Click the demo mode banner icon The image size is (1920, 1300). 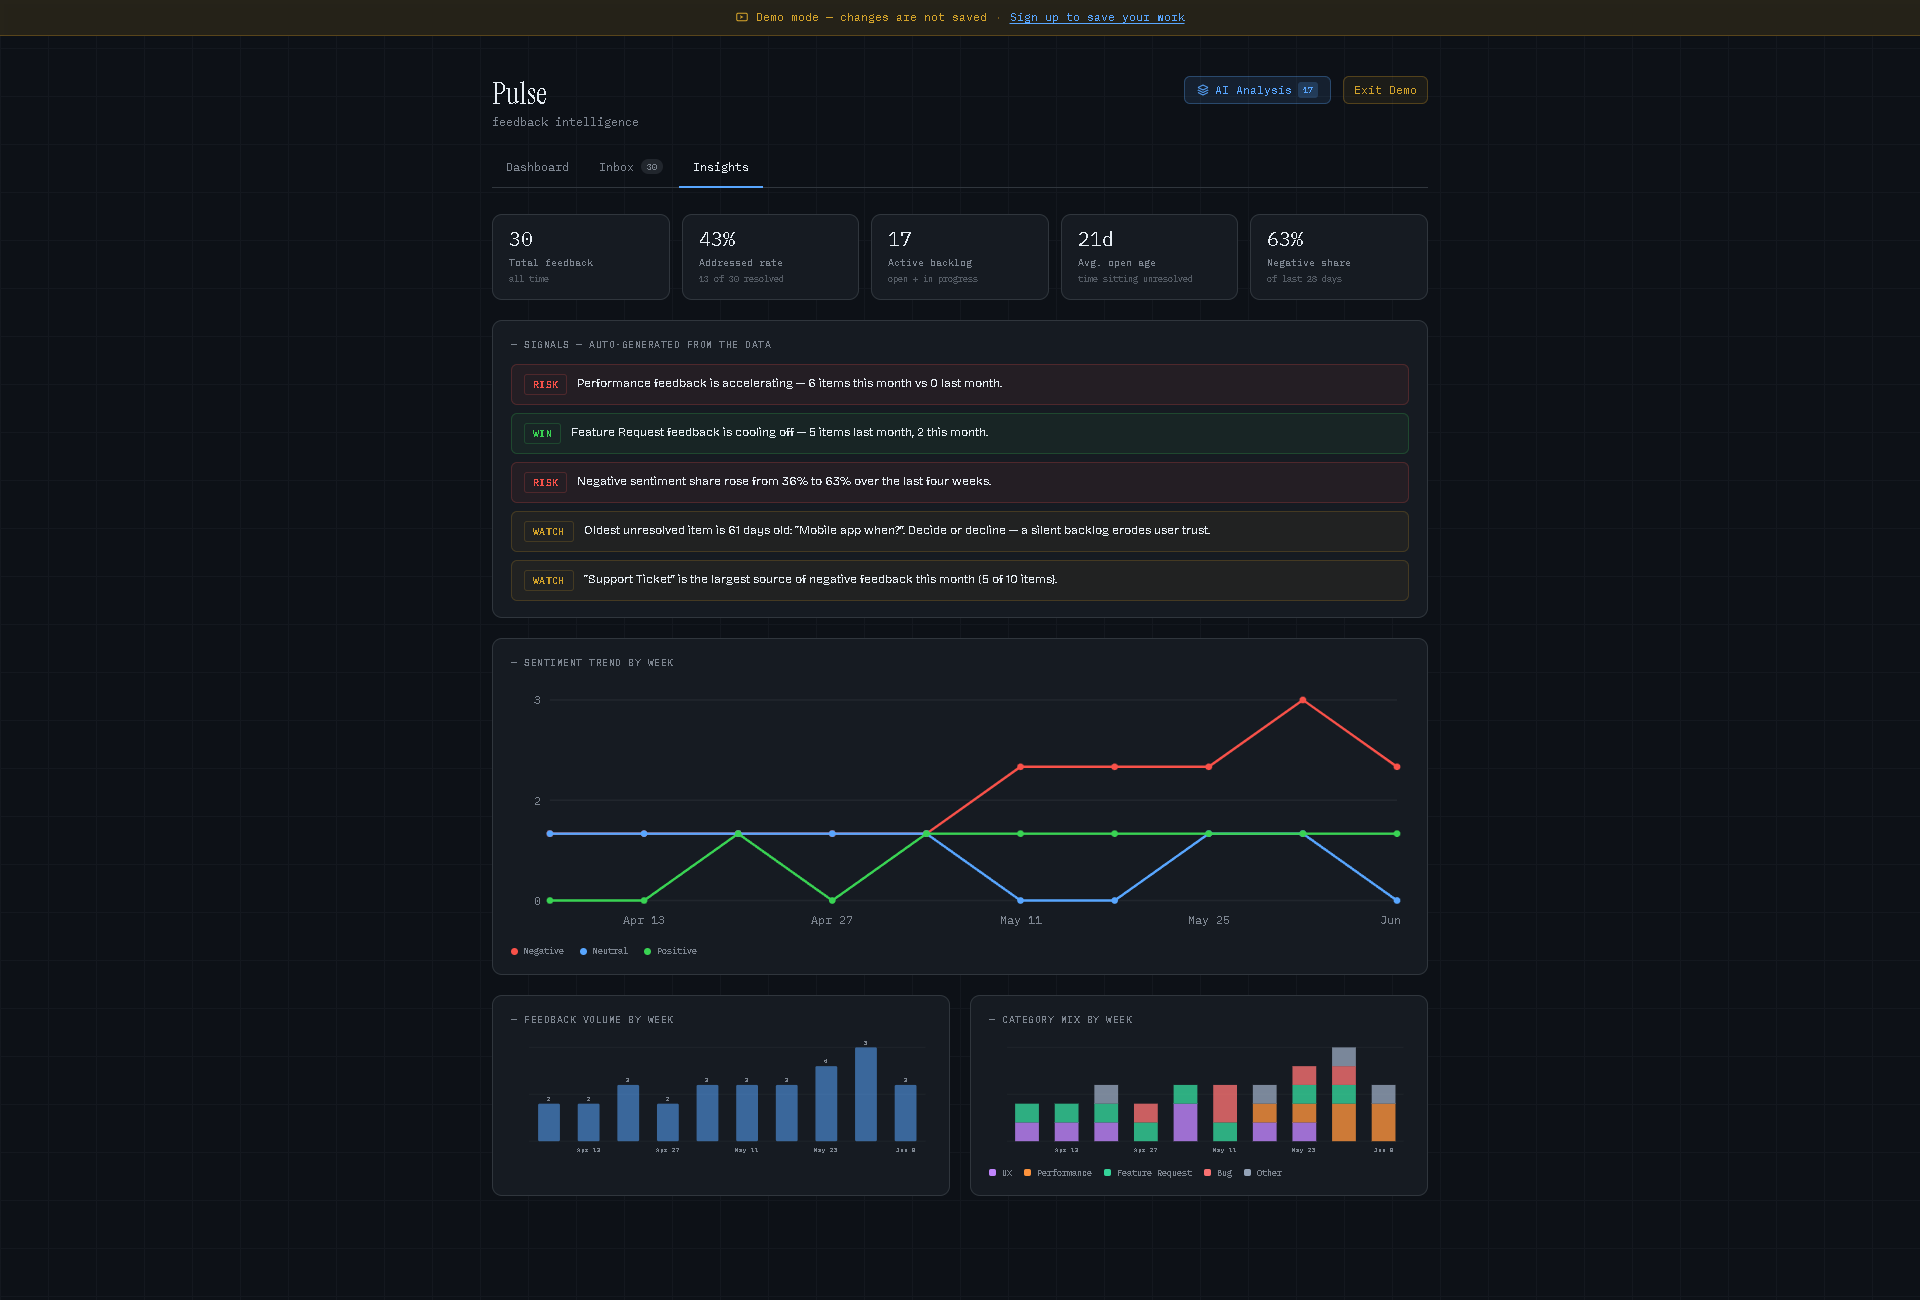(742, 17)
